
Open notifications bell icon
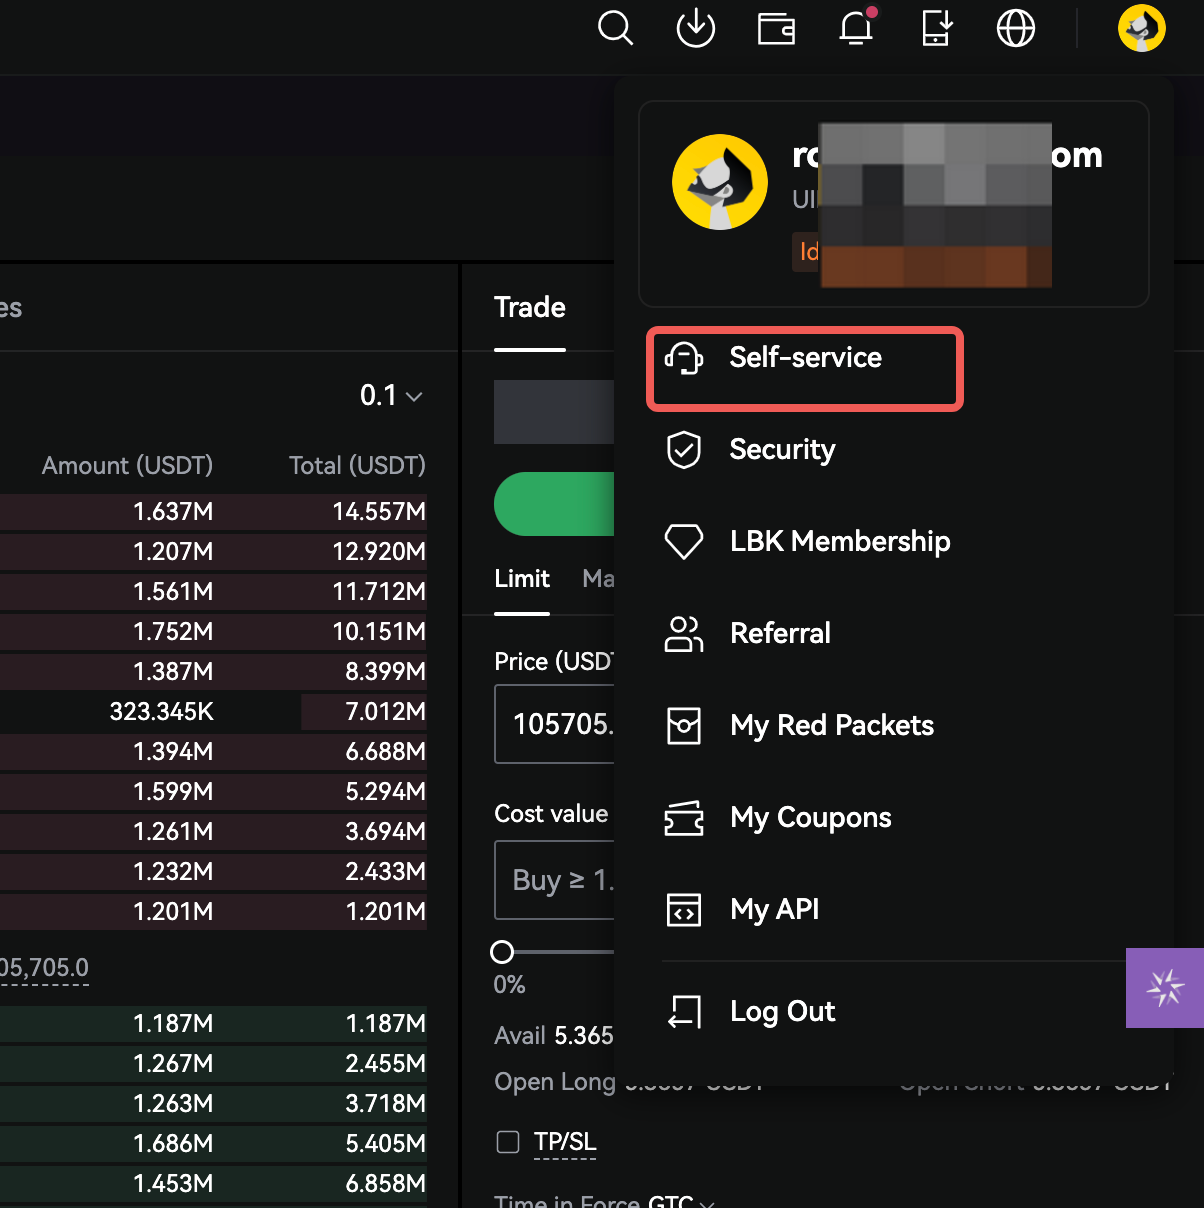(856, 28)
